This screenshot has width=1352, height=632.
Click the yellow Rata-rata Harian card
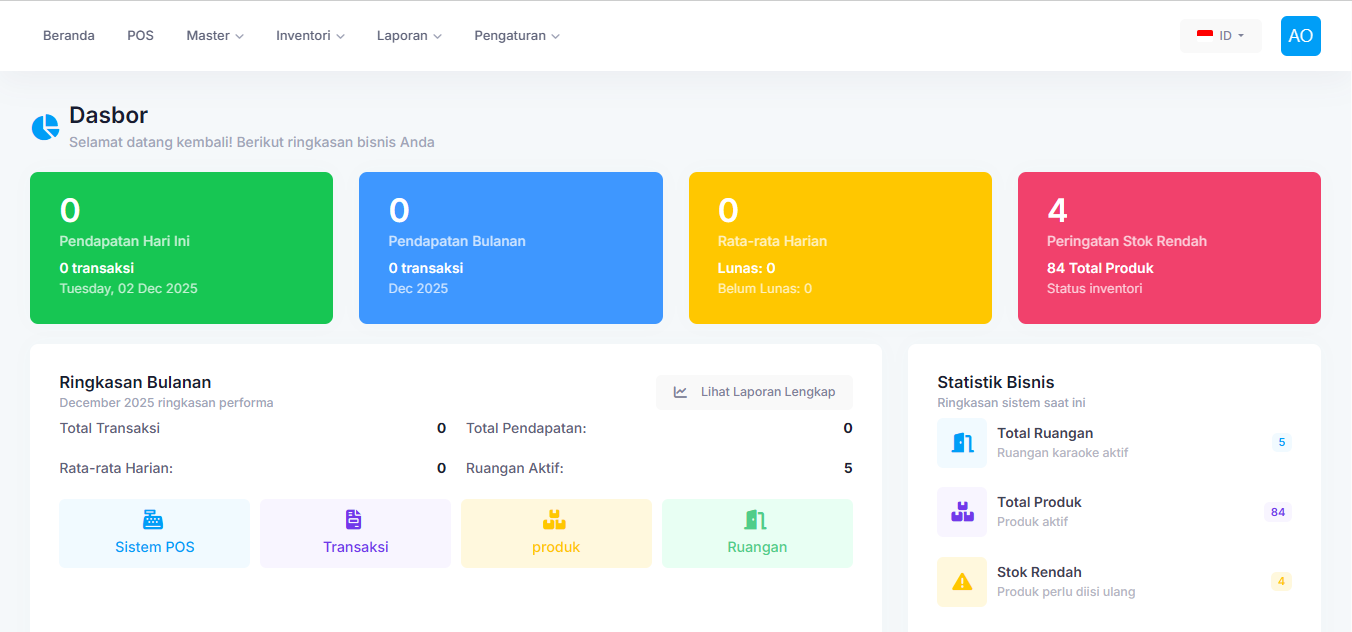840,248
